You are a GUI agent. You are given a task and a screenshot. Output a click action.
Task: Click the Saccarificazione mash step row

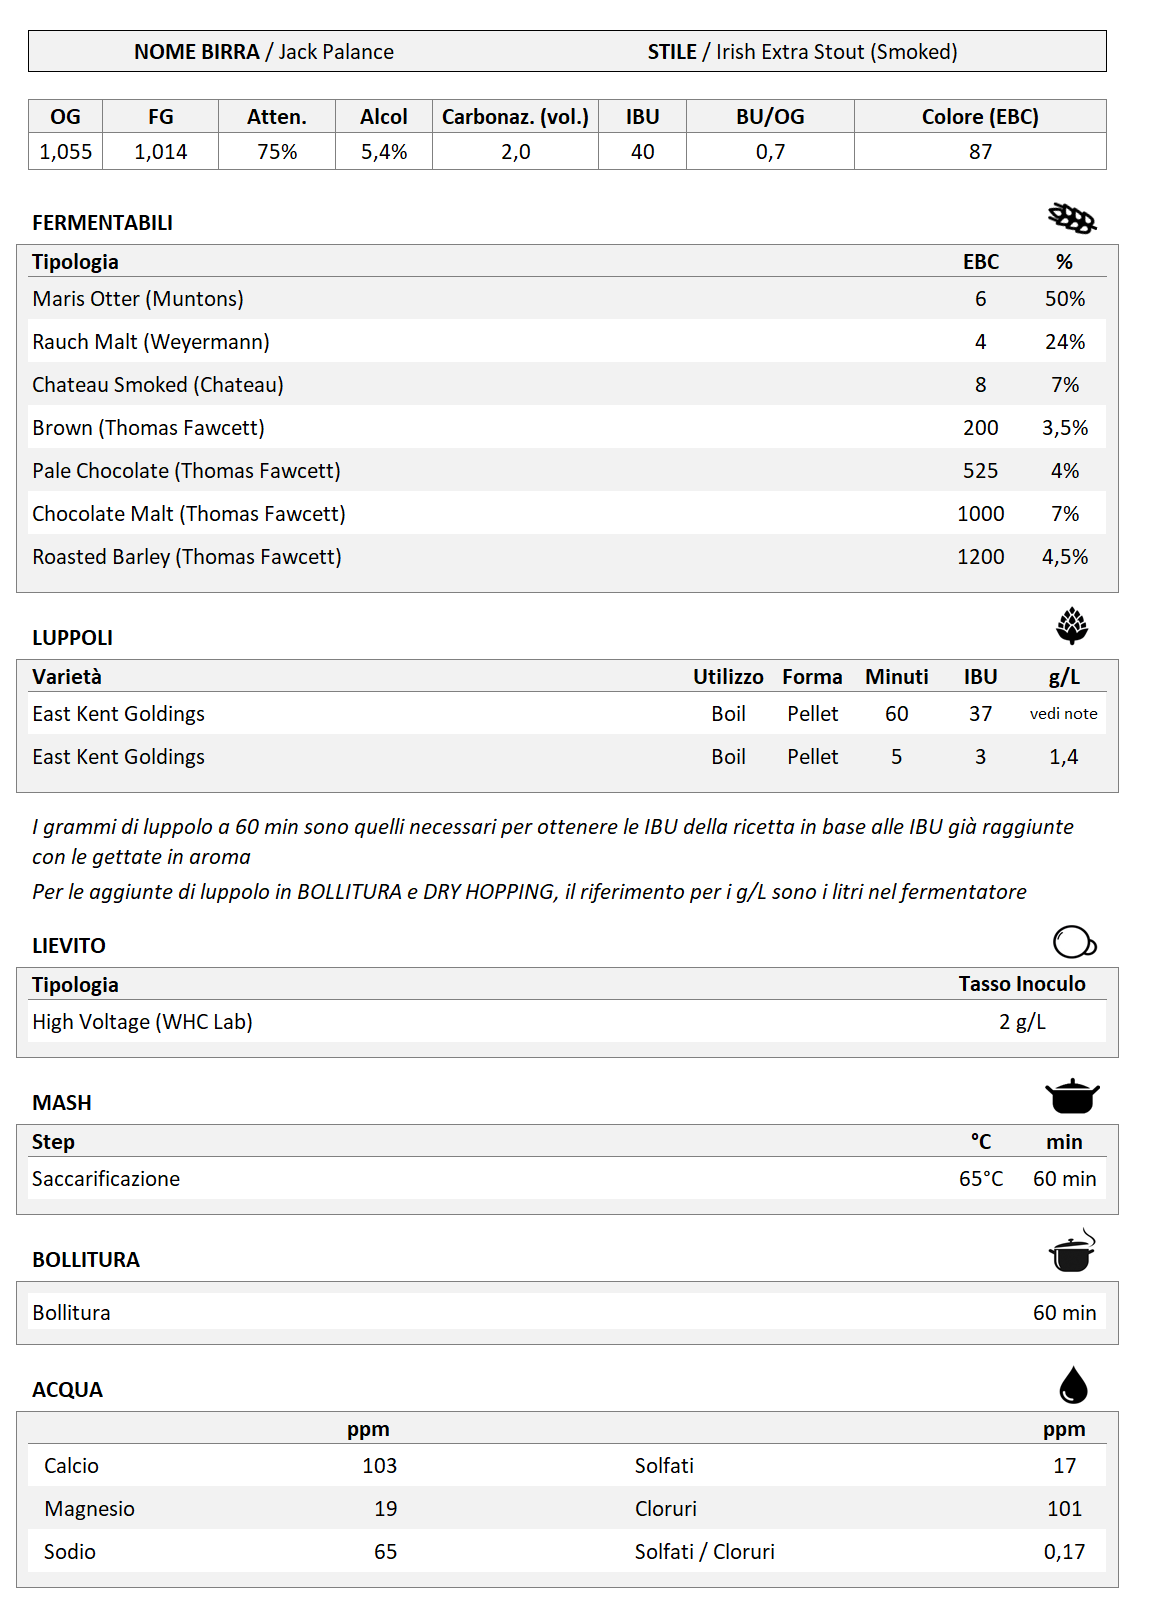106,1179
